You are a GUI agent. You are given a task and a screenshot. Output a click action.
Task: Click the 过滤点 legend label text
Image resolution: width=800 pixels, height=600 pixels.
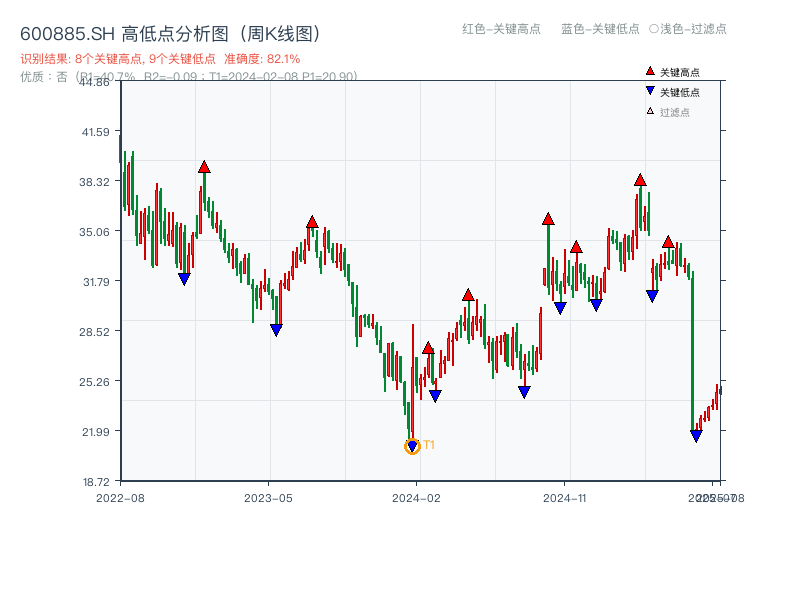[x=675, y=112]
